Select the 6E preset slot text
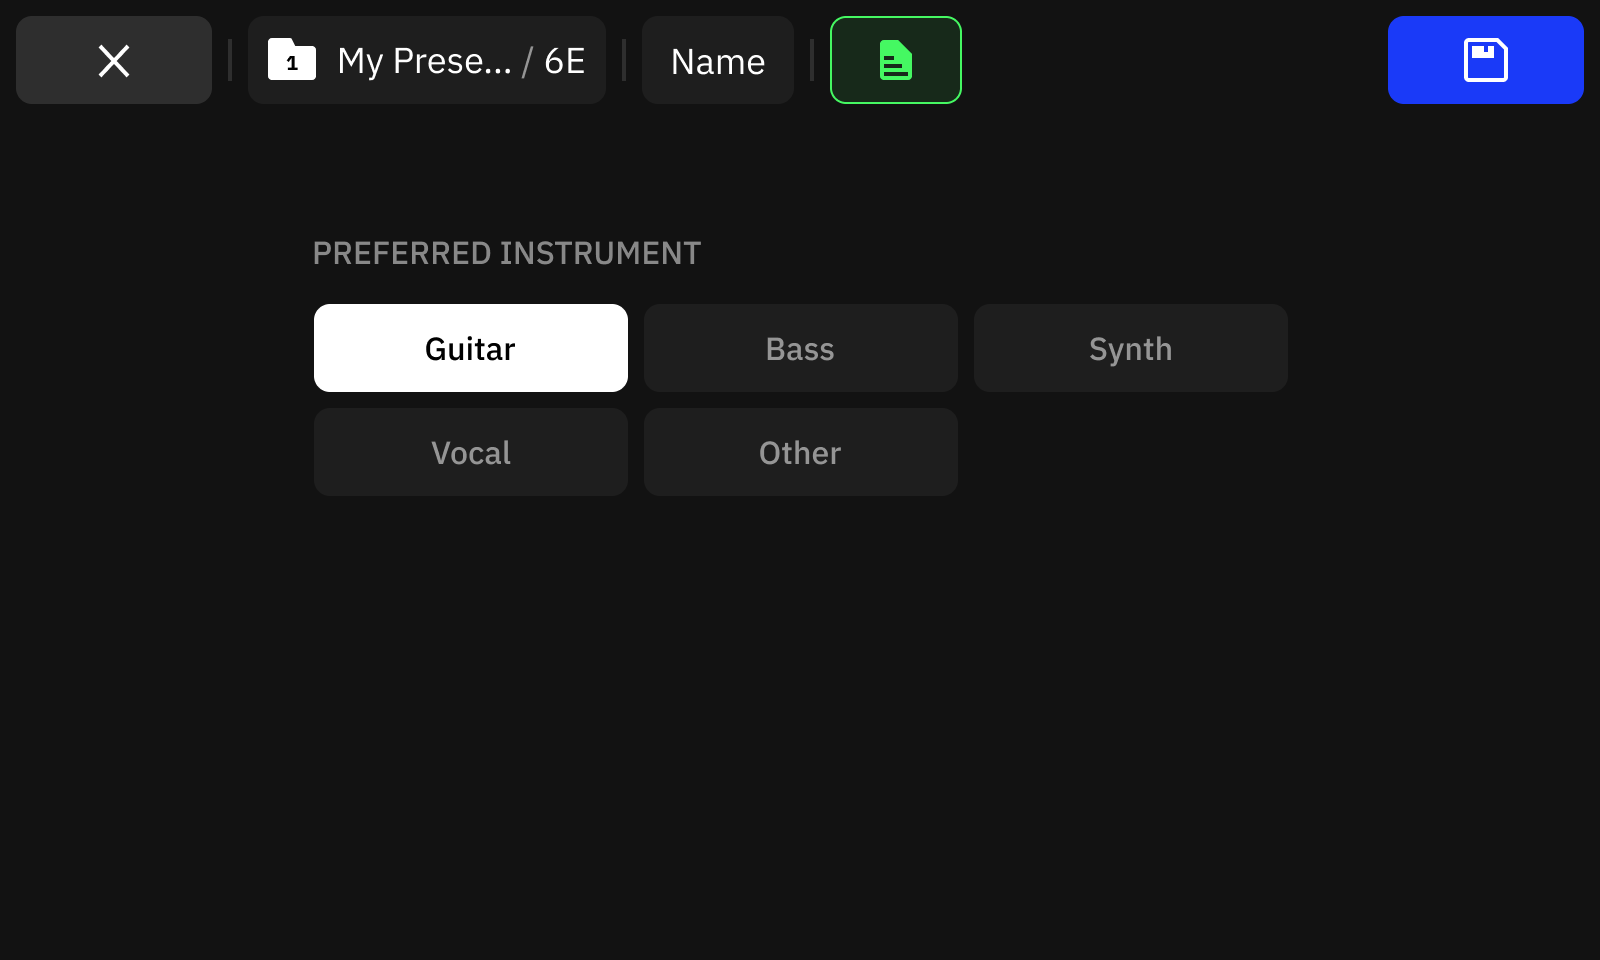The width and height of the screenshot is (1600, 960). (x=565, y=61)
